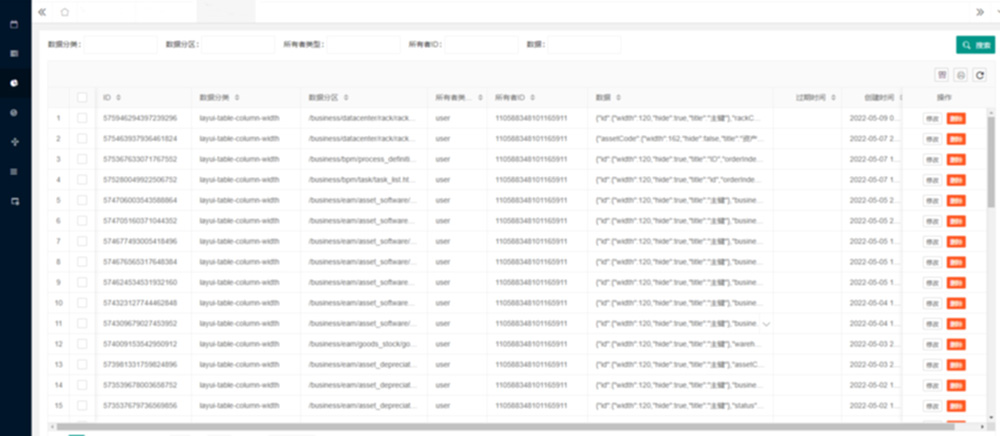This screenshot has height=436, width=1000.
Task: Open the home tab icon
Action: point(64,11)
